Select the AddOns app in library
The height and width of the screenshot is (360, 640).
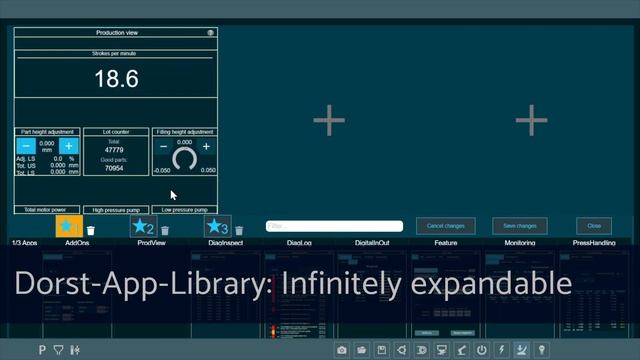[77, 243]
